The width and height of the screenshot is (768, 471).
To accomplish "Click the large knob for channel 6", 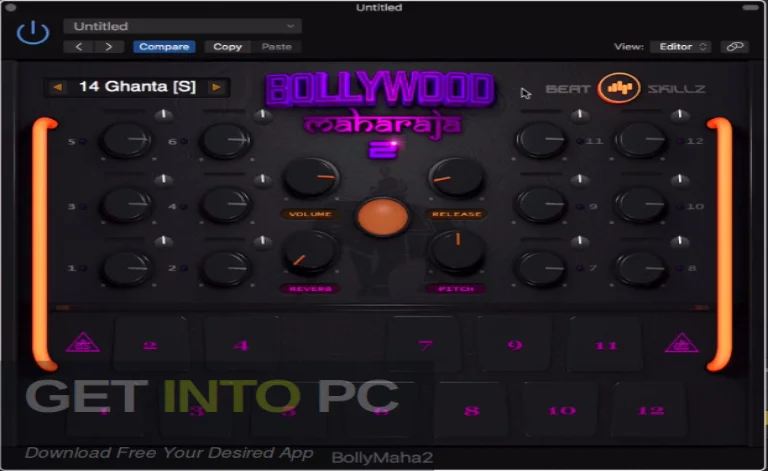I will pyautogui.click(x=226, y=140).
